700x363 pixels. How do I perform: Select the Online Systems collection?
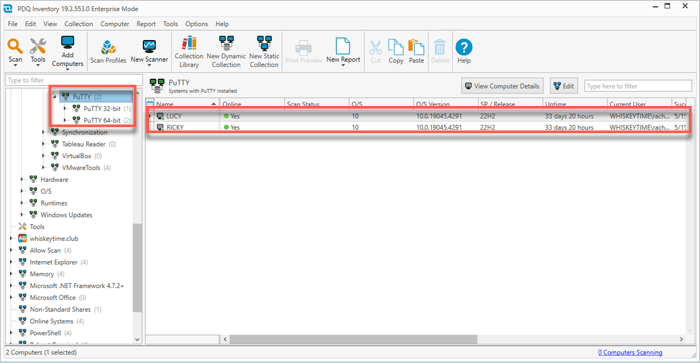click(x=51, y=321)
